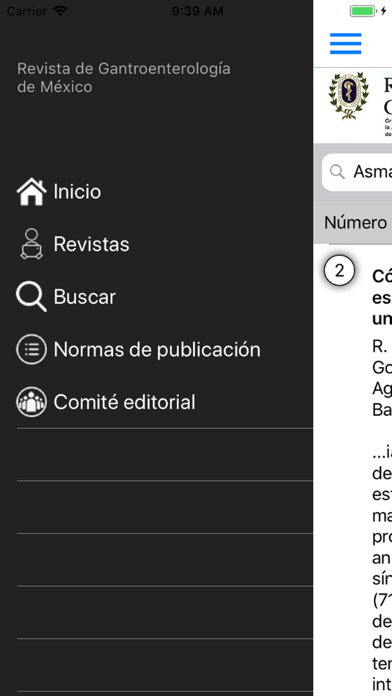Tap the journal crest logo
The image size is (392, 696).
tap(349, 96)
